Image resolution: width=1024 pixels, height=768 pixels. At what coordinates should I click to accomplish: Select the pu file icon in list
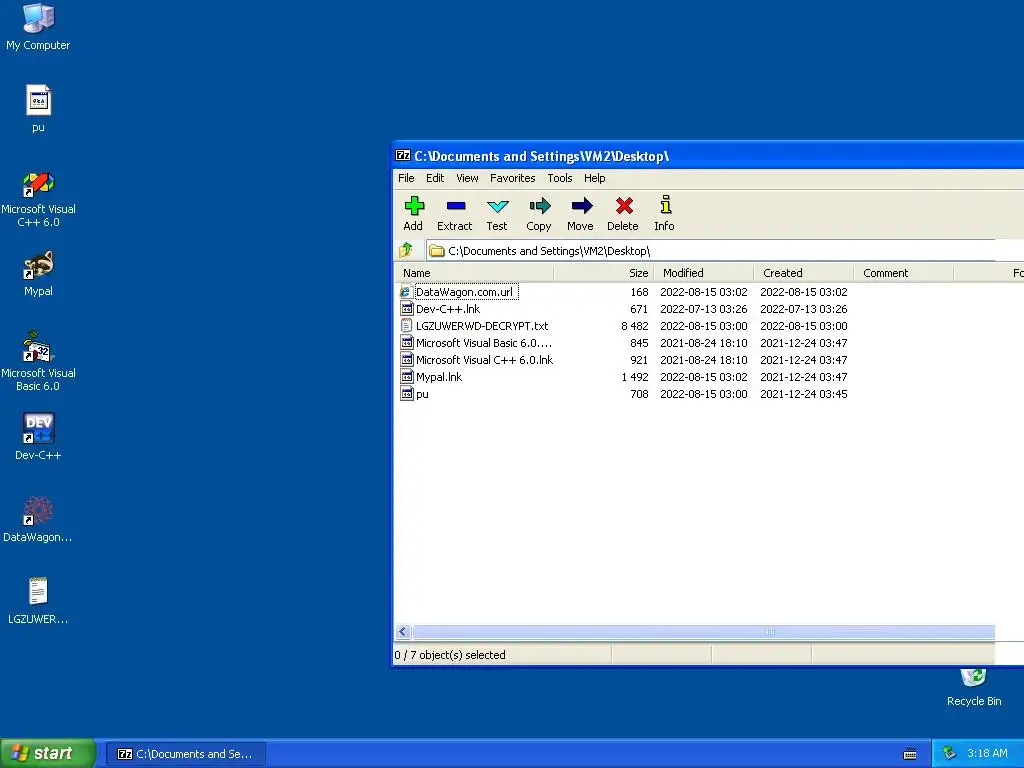[406, 394]
